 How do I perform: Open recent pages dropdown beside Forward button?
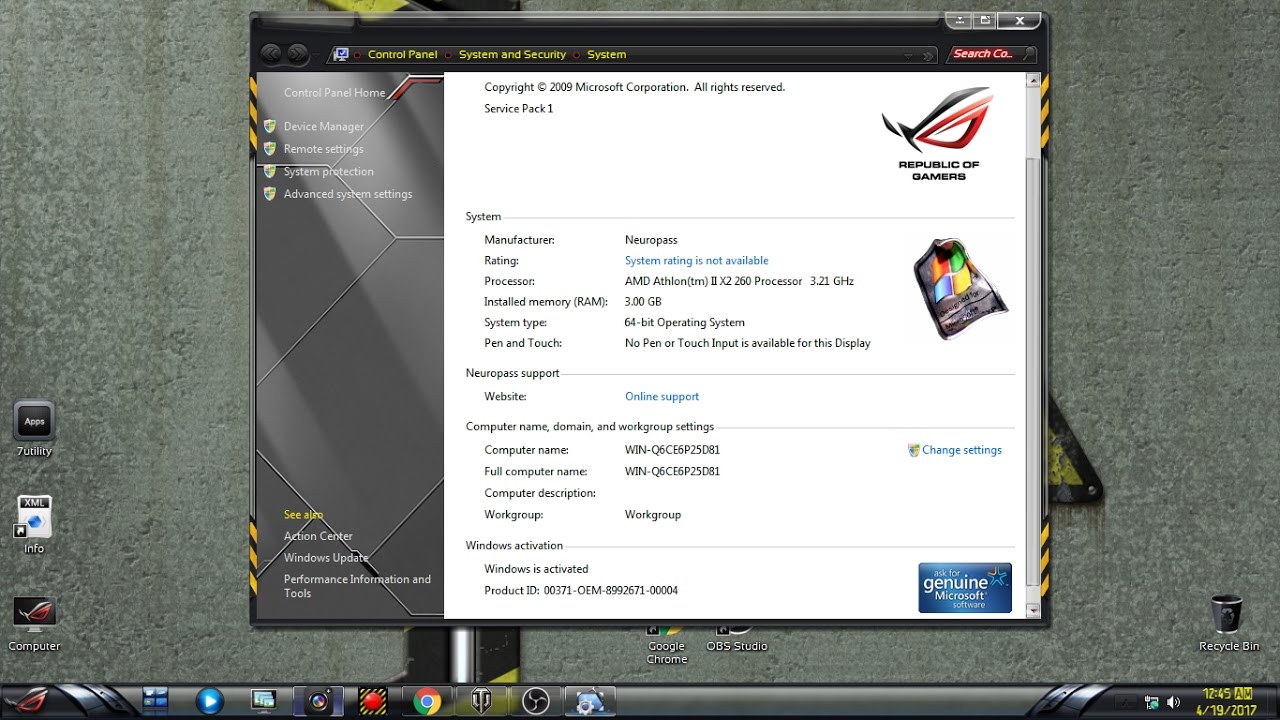318,55
